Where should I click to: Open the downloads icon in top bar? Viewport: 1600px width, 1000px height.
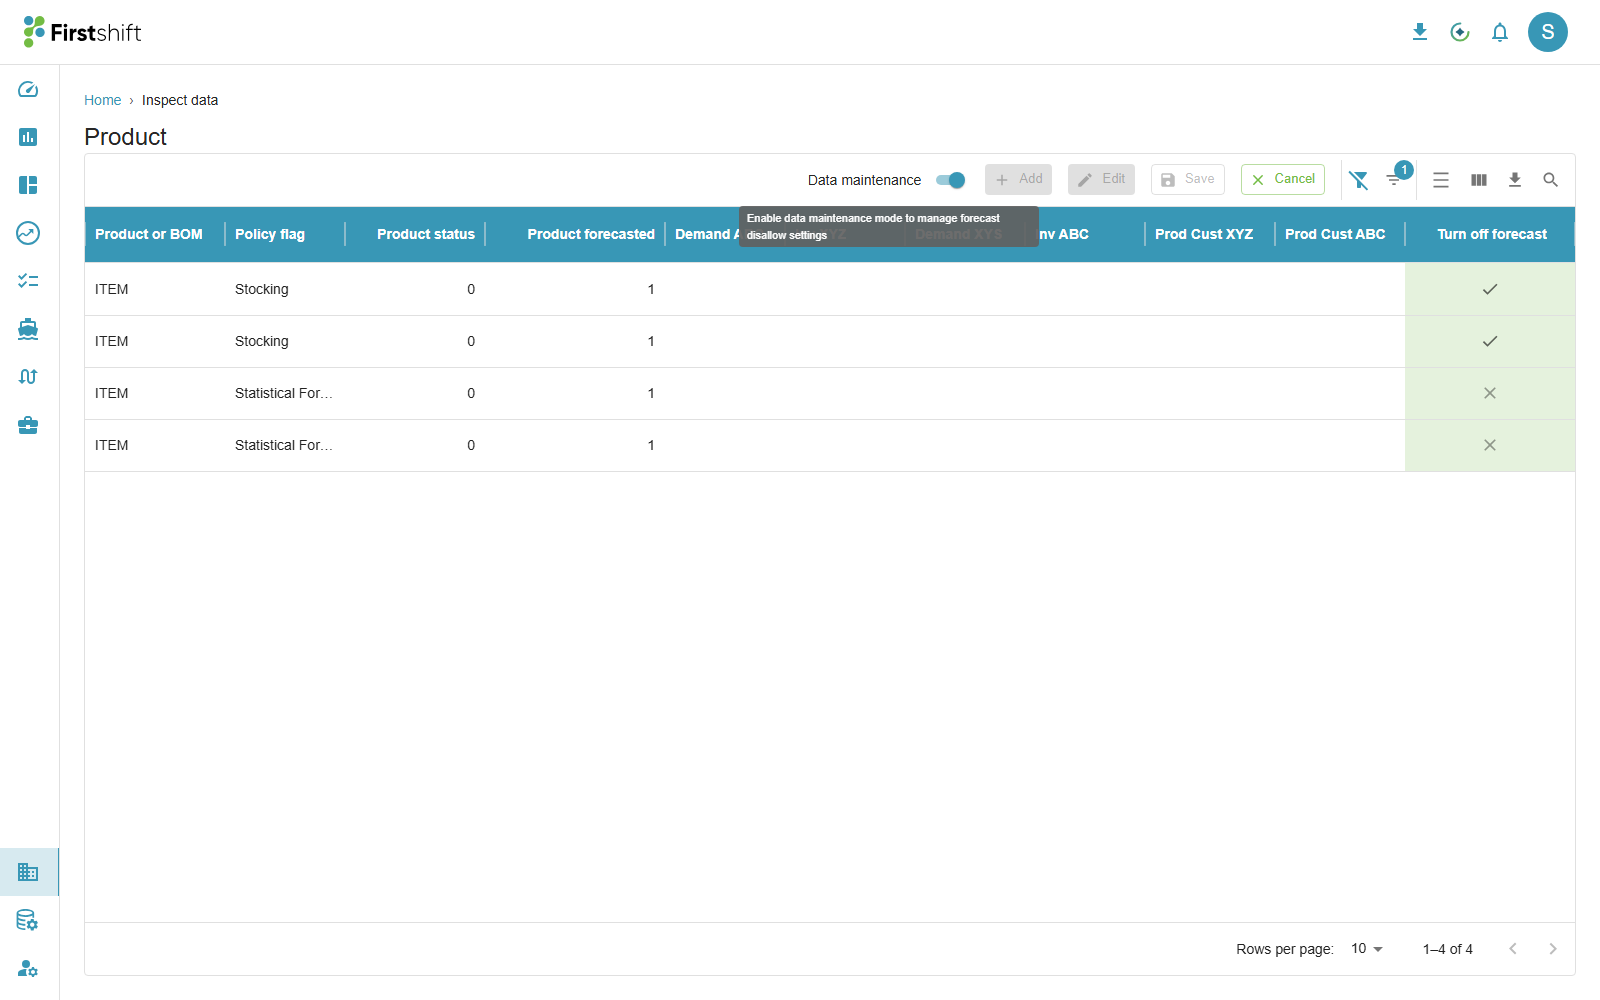[1420, 32]
